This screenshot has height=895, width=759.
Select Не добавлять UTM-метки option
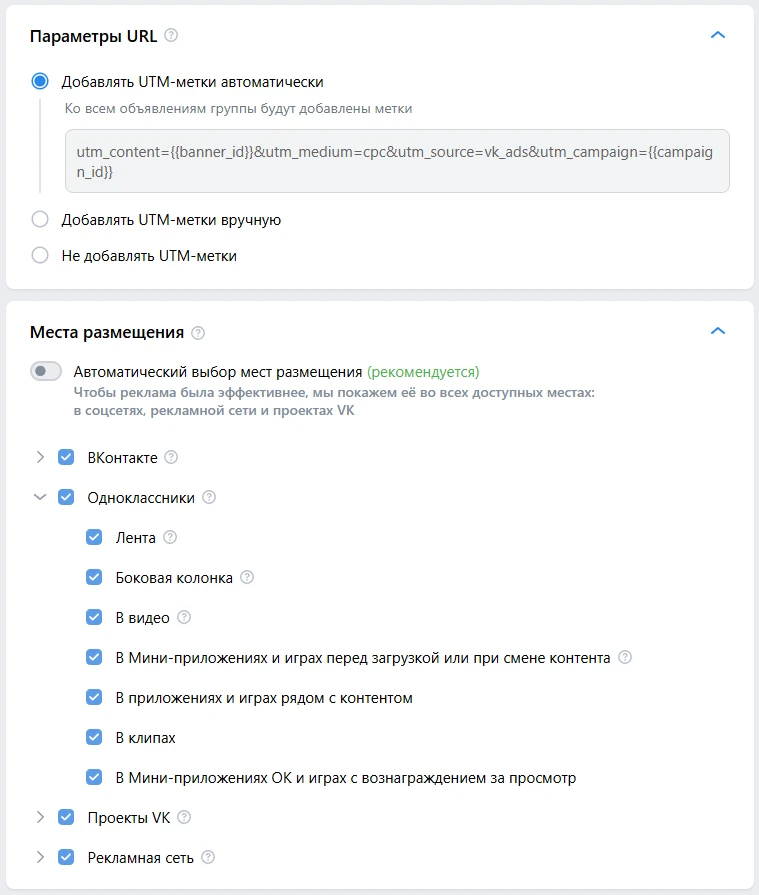coord(40,255)
